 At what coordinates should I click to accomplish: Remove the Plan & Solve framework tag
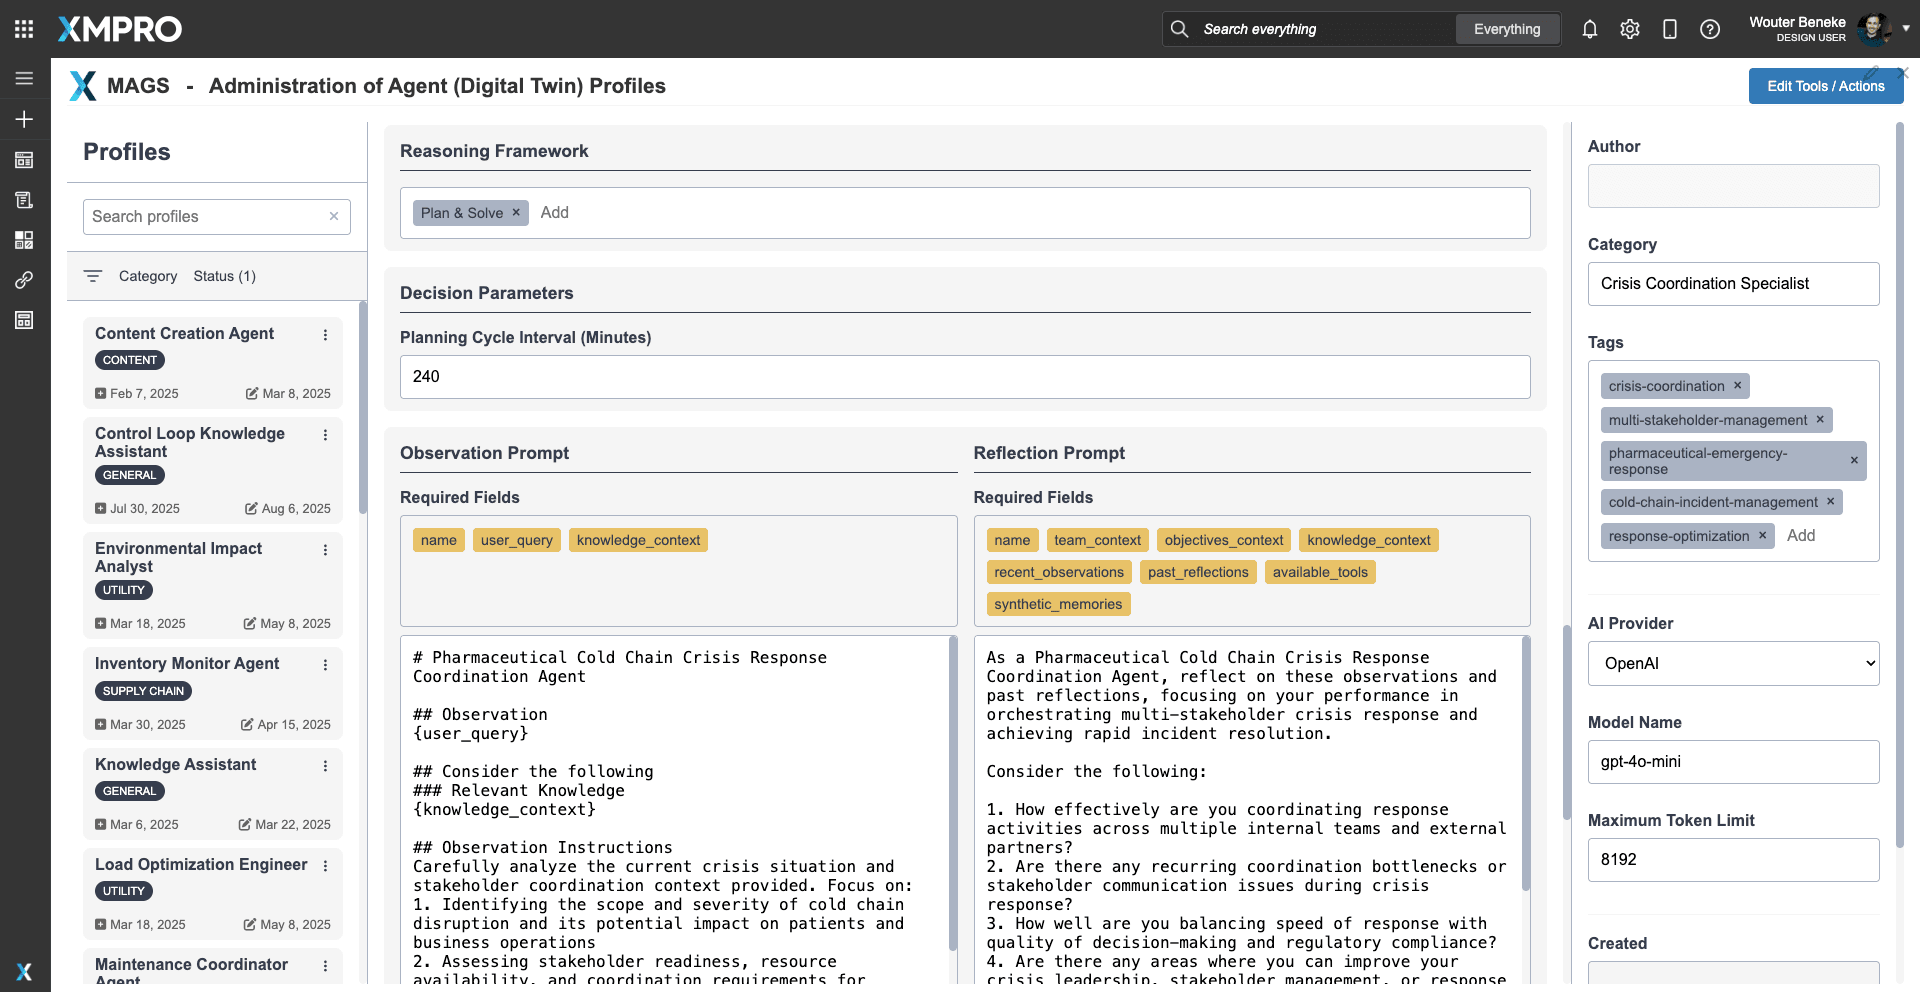(x=516, y=212)
